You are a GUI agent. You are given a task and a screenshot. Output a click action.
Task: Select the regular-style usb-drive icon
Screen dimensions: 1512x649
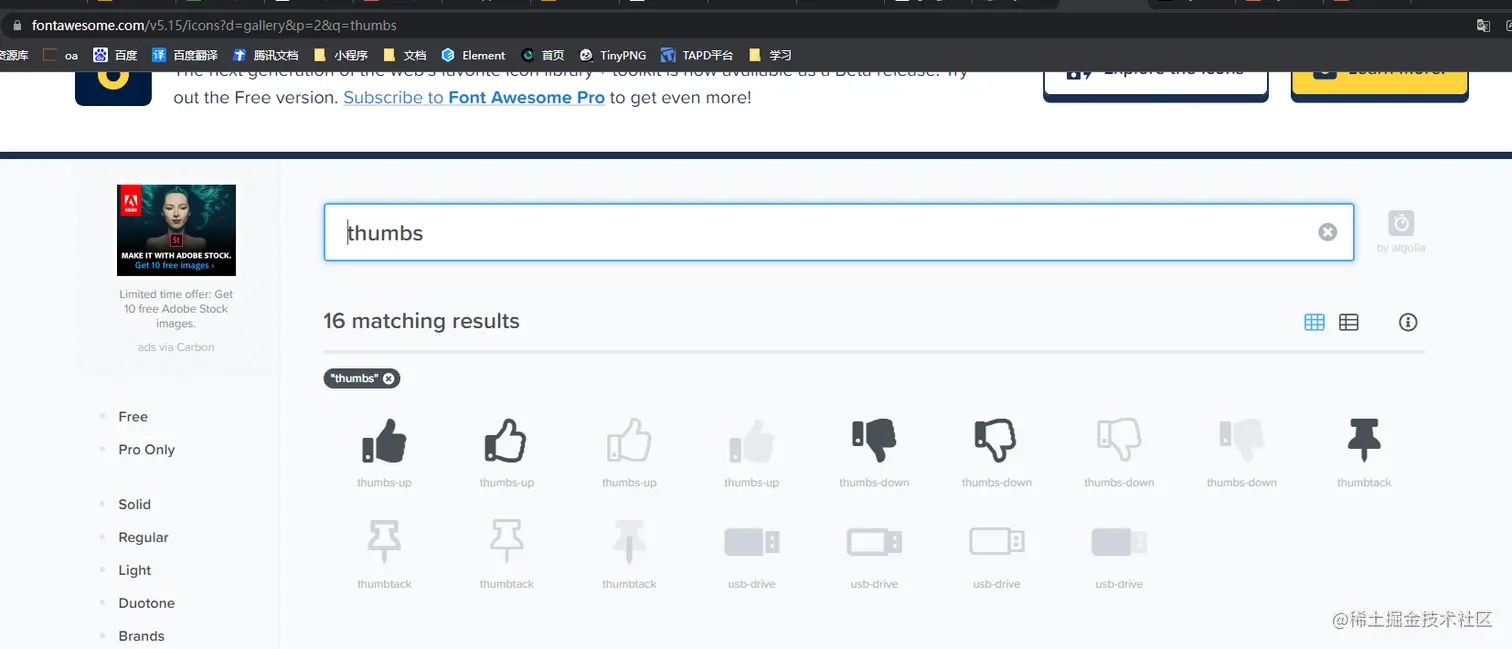(874, 542)
